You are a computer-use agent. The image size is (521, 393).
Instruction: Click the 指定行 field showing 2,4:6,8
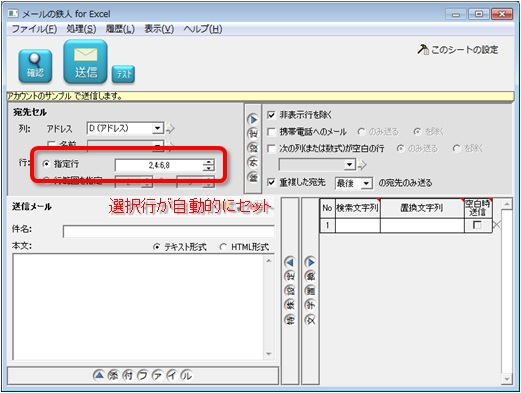159,165
